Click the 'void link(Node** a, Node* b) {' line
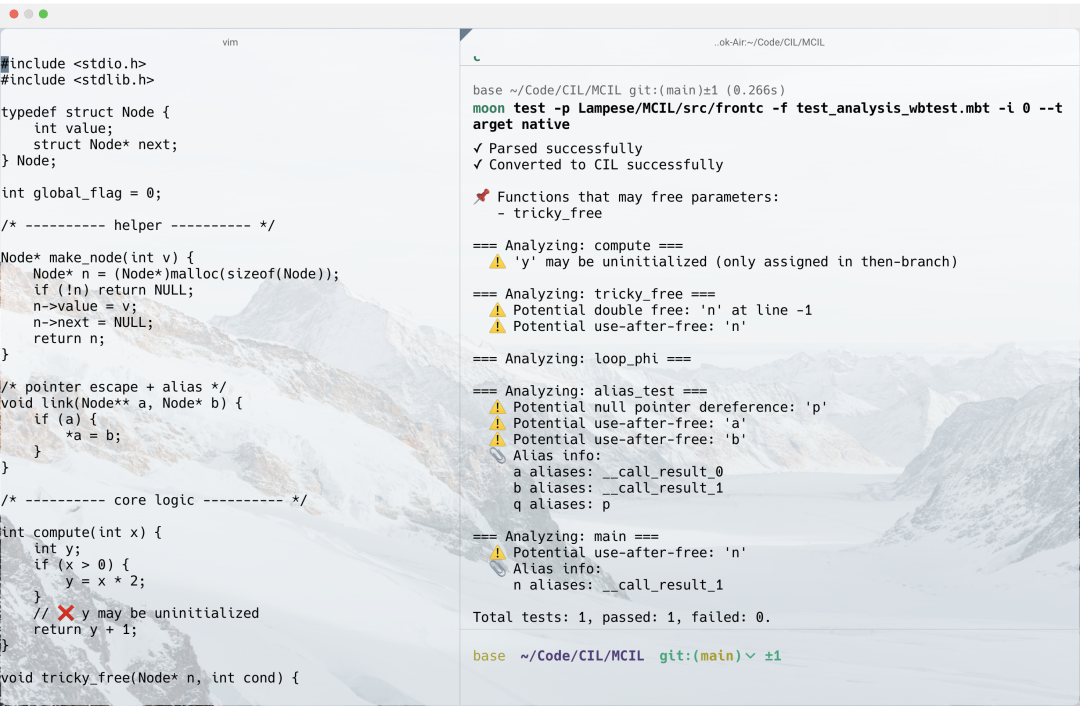1080x706 pixels. coord(122,403)
